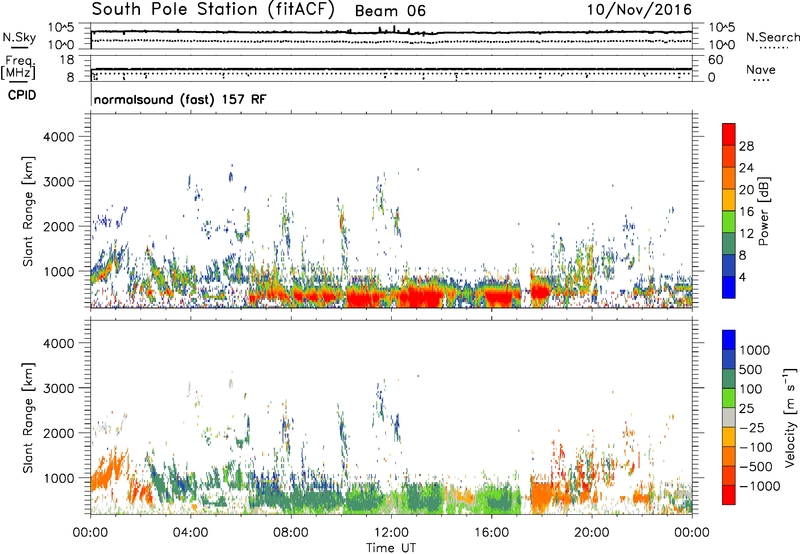Click the '16:00' time tick label

pyautogui.click(x=491, y=533)
